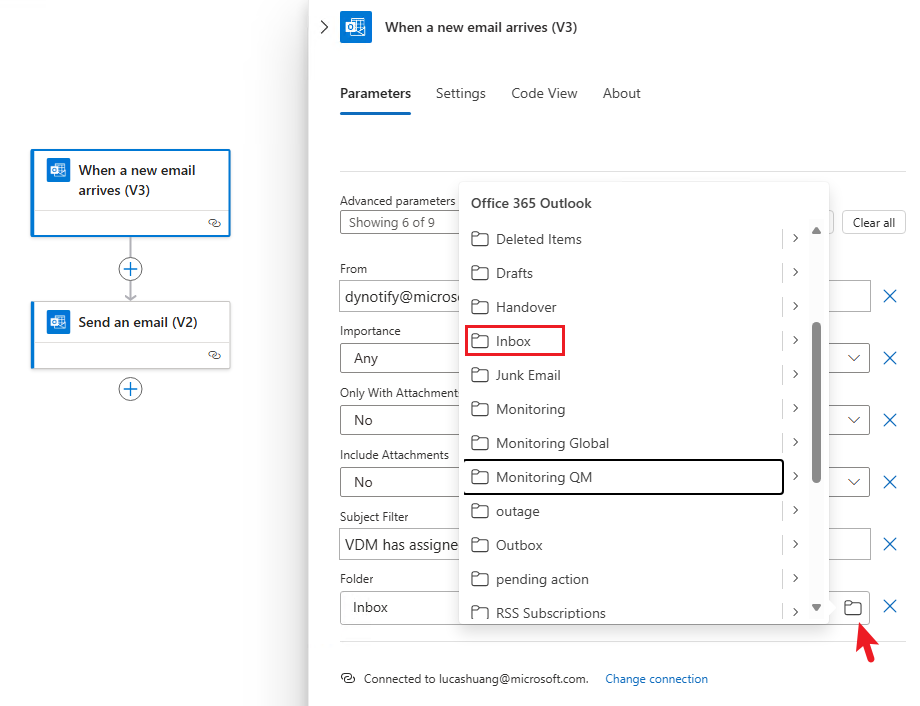Select the Drafts folder
This screenshot has width=920, height=706.
click(623, 273)
